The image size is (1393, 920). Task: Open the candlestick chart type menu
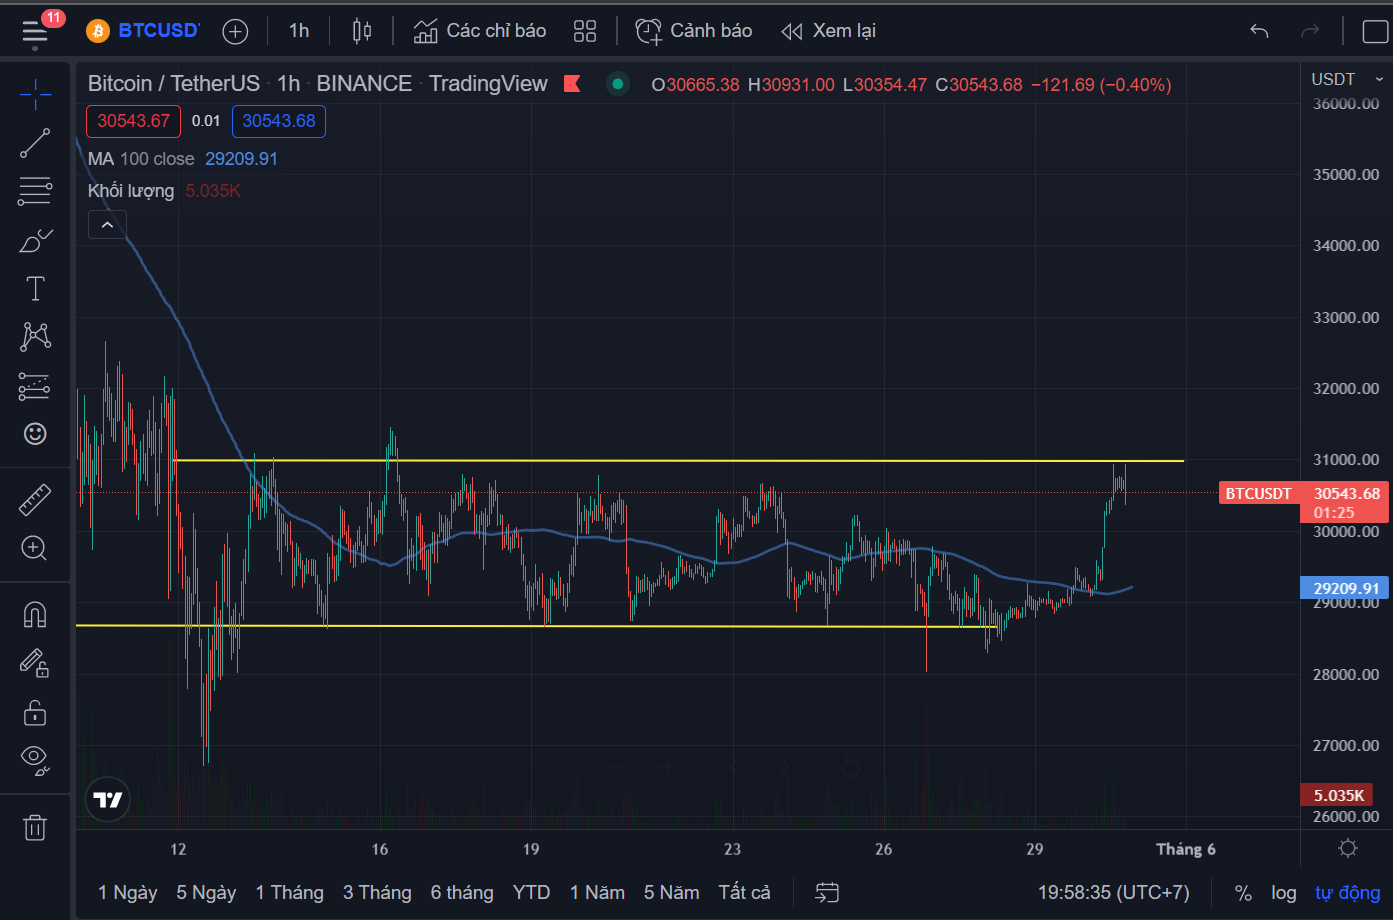click(x=362, y=31)
